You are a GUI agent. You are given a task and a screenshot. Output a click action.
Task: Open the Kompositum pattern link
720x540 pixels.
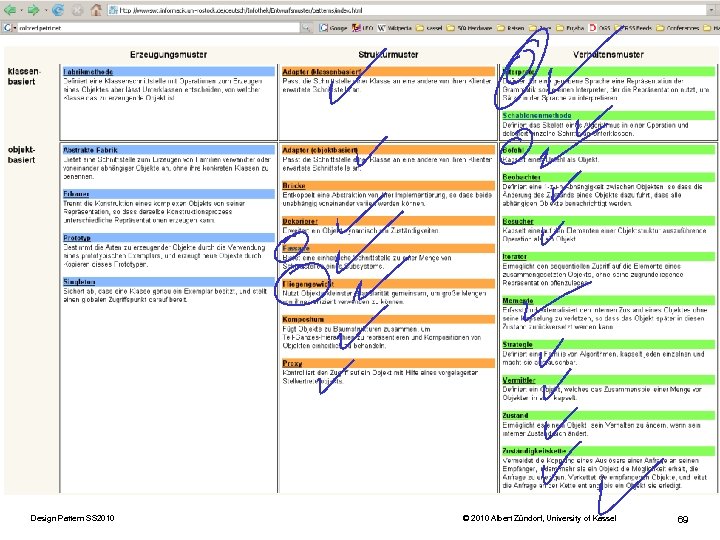[303, 319]
